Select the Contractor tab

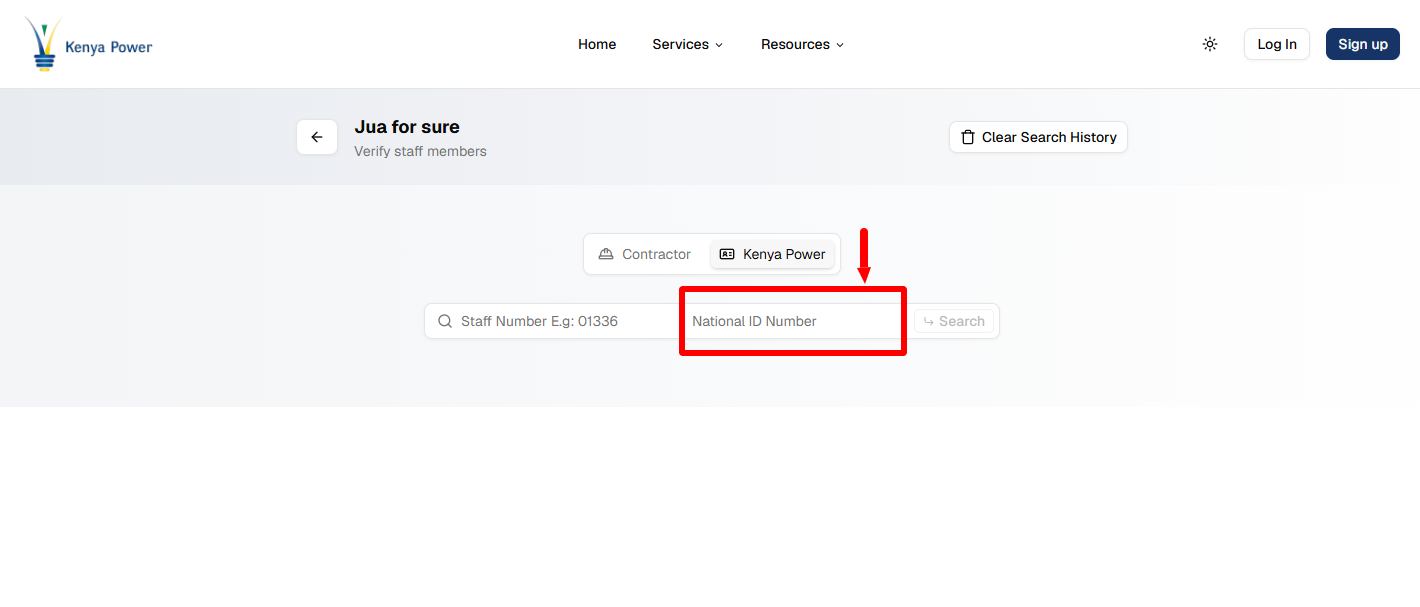click(x=645, y=254)
